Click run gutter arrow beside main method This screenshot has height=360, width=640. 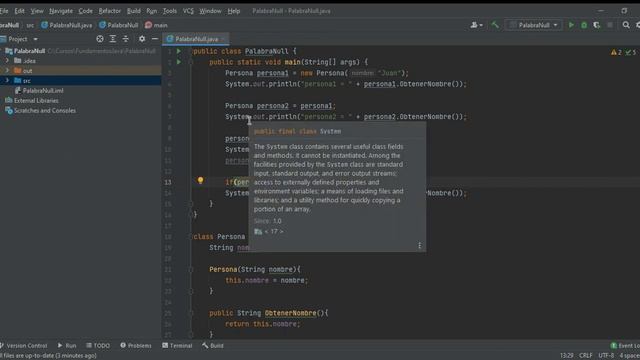click(179, 62)
